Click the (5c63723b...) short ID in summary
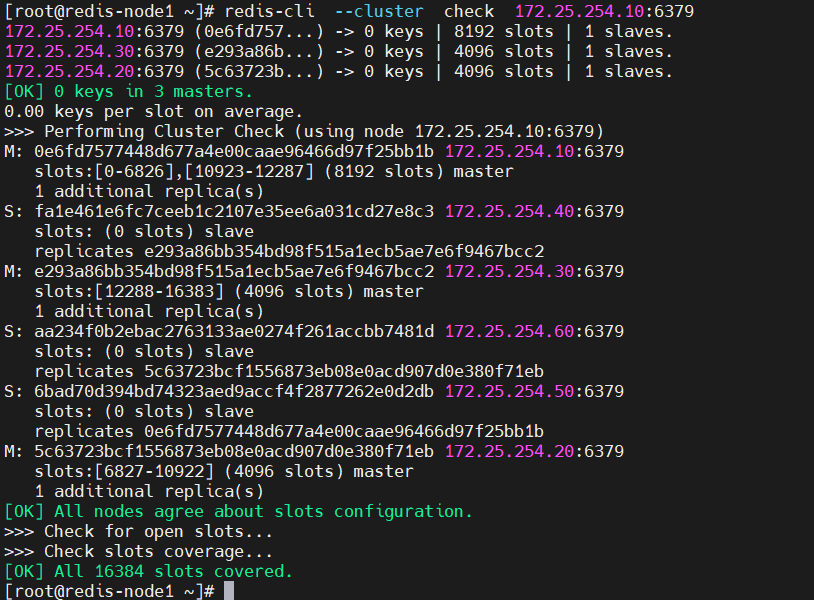The image size is (814, 600). [x=259, y=71]
